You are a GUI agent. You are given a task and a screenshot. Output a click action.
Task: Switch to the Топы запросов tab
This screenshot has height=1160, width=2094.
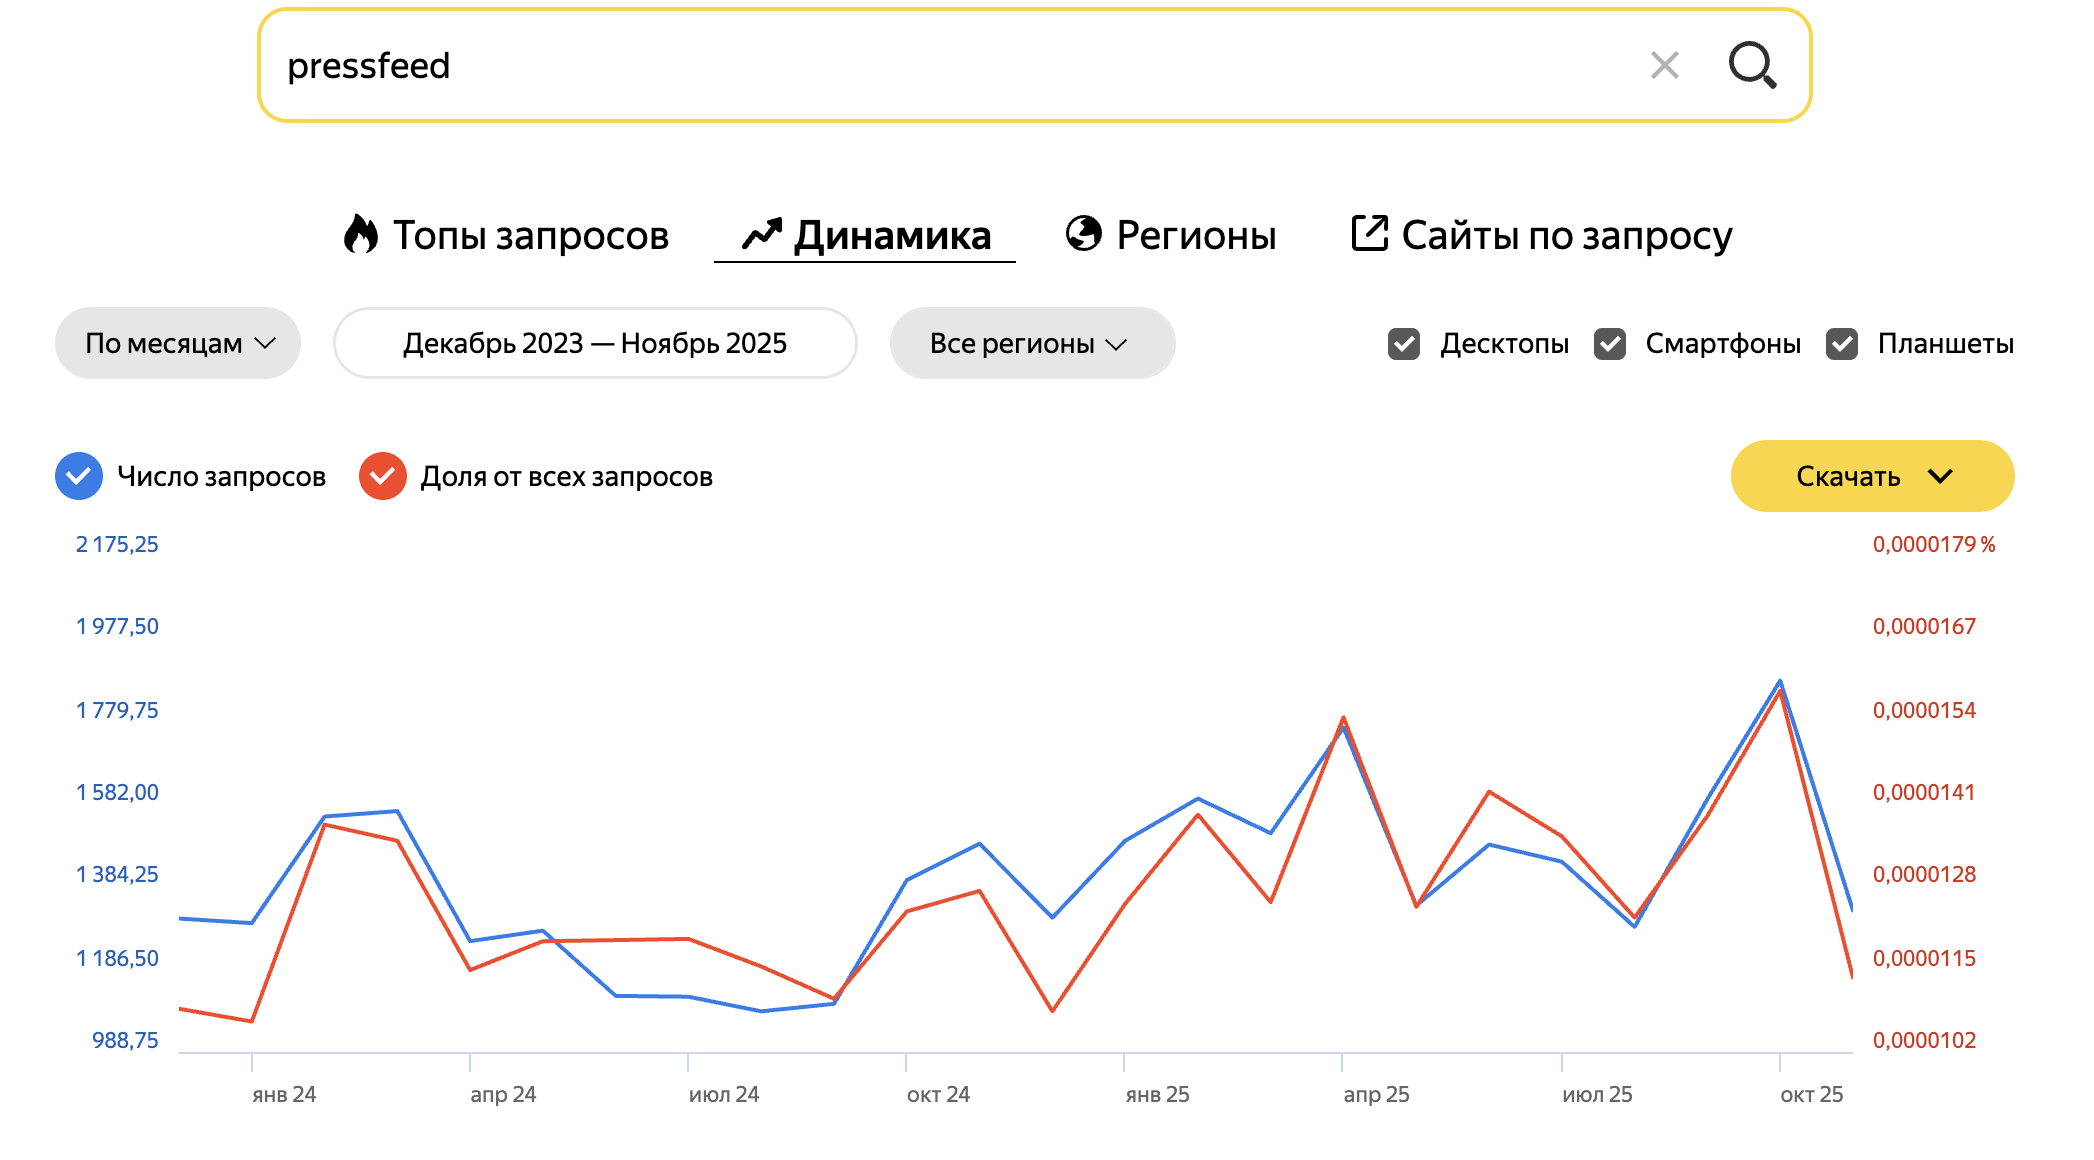(x=530, y=236)
